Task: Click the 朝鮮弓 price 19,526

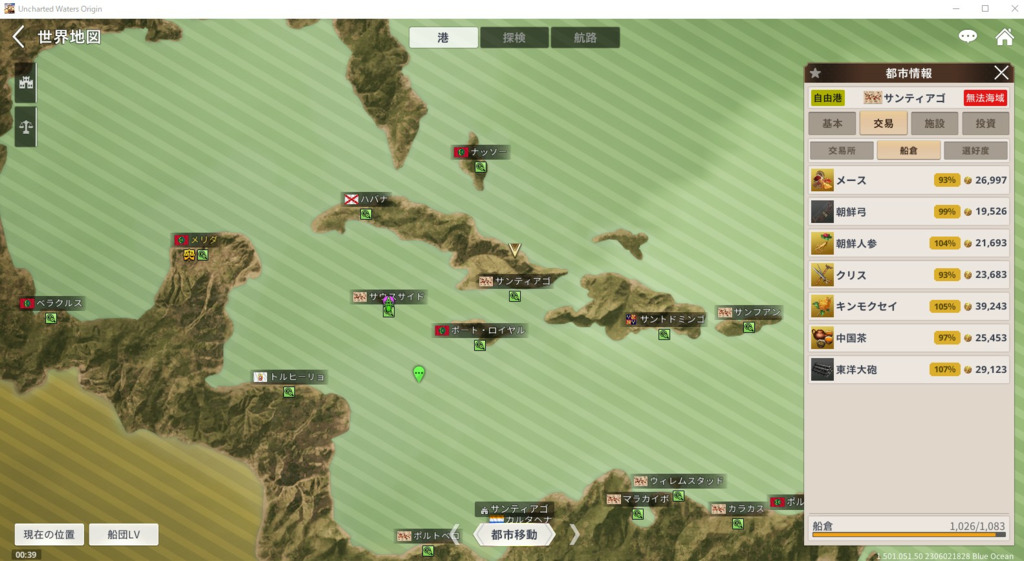Action: tap(991, 212)
